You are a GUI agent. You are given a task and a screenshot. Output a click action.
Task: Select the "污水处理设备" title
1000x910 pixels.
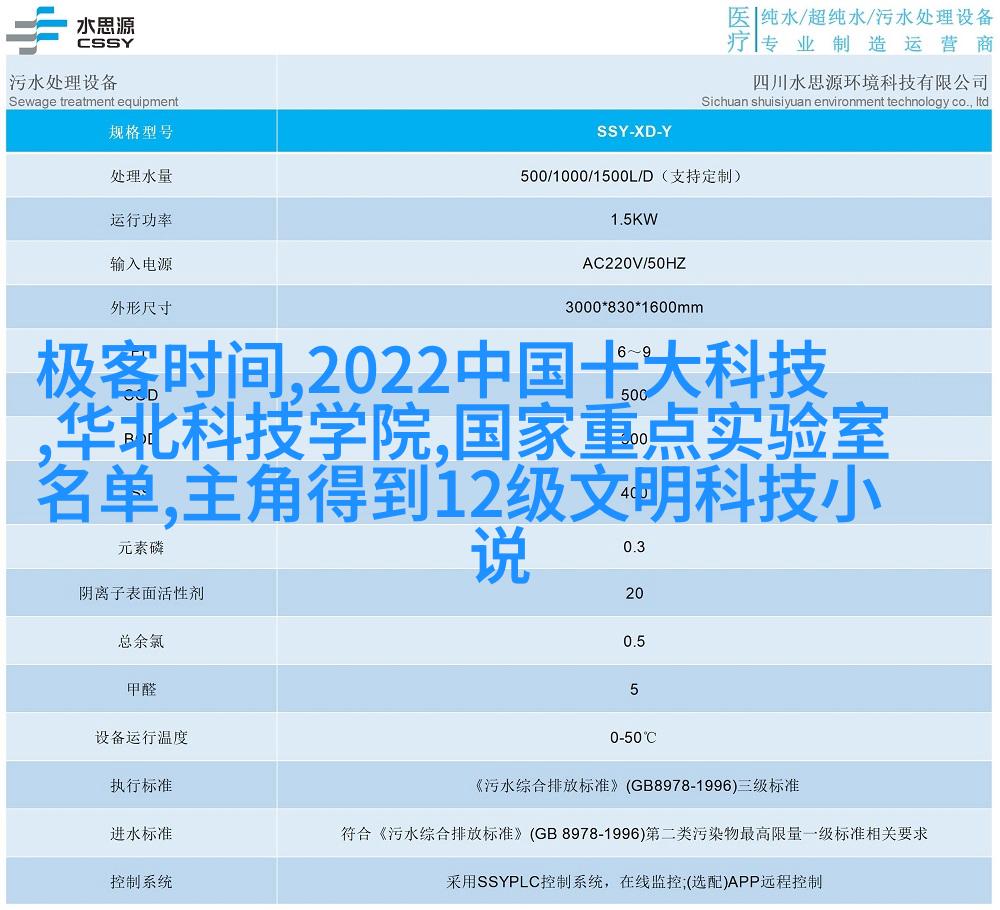click(x=63, y=82)
